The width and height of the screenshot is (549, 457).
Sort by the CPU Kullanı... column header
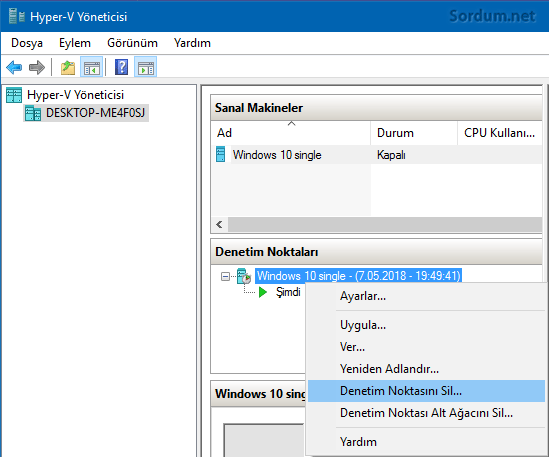pos(500,133)
